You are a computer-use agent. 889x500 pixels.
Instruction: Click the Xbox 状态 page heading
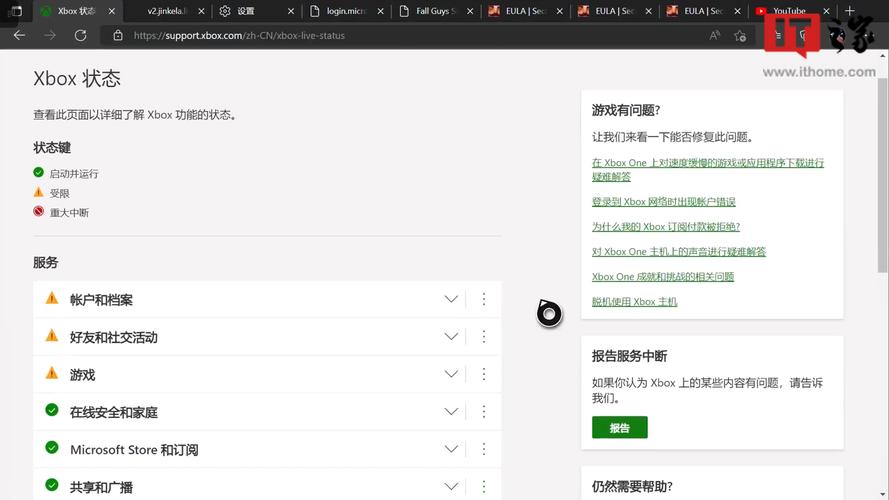coord(77,78)
